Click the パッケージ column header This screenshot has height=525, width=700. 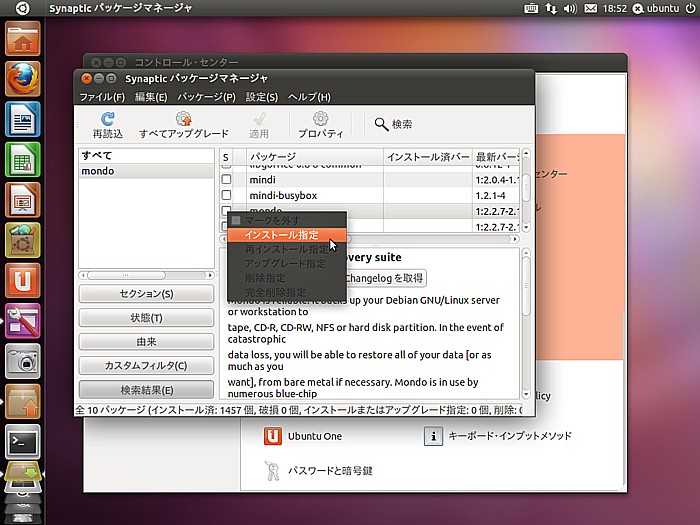point(315,157)
